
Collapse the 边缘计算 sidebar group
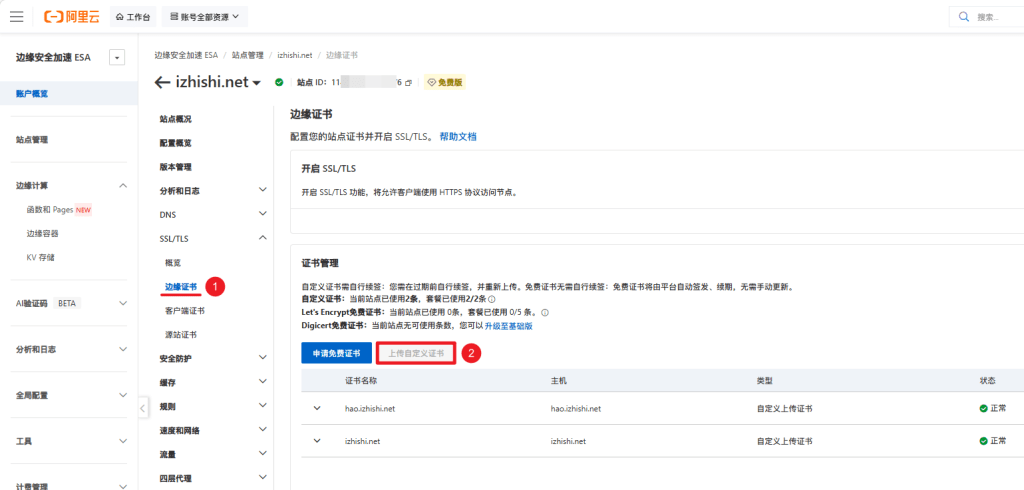[x=123, y=186]
